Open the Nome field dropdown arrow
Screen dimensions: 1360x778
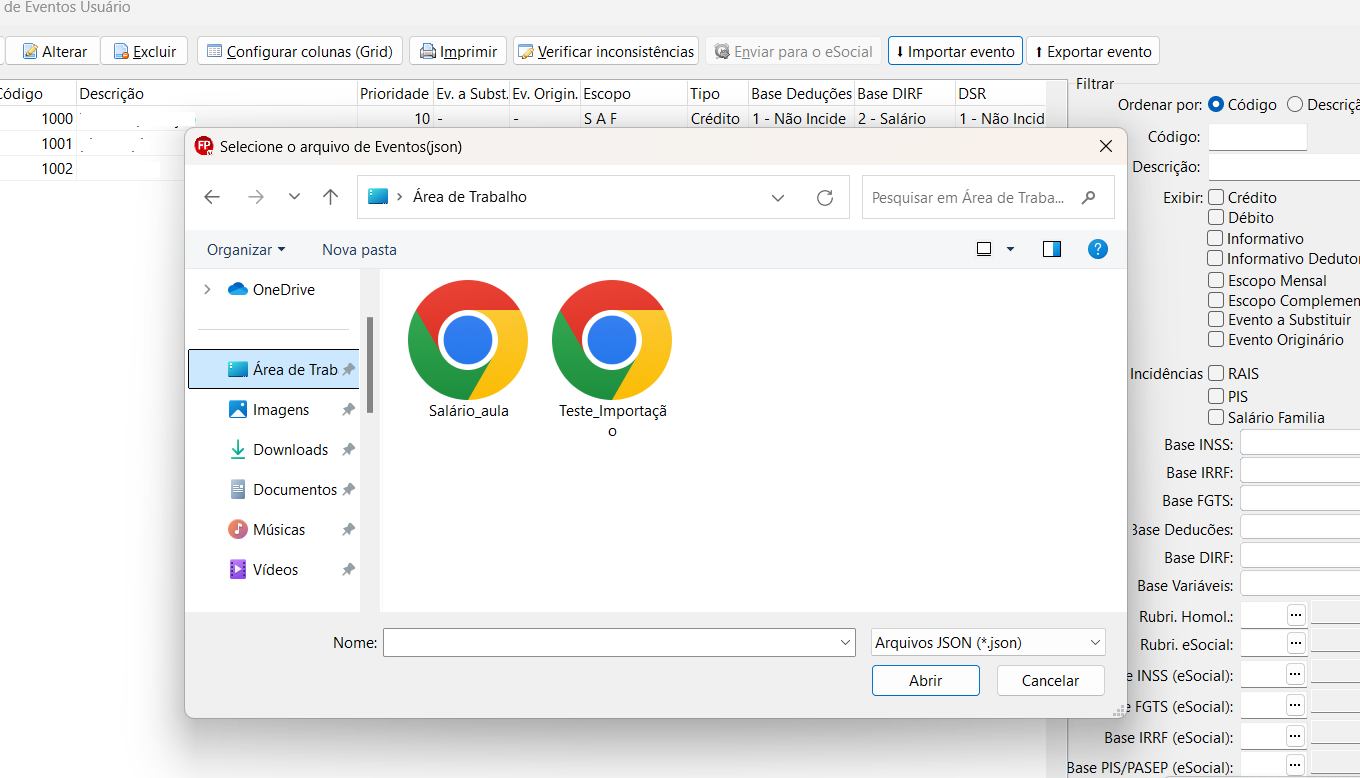point(846,643)
